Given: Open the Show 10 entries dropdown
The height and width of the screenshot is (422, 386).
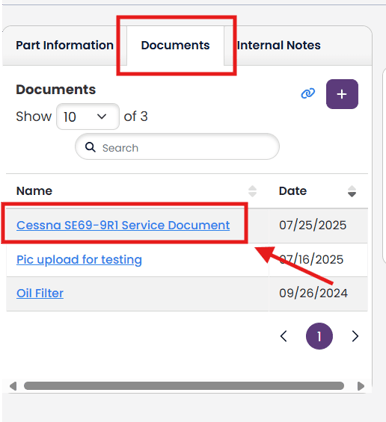Looking at the screenshot, I should pos(88,117).
